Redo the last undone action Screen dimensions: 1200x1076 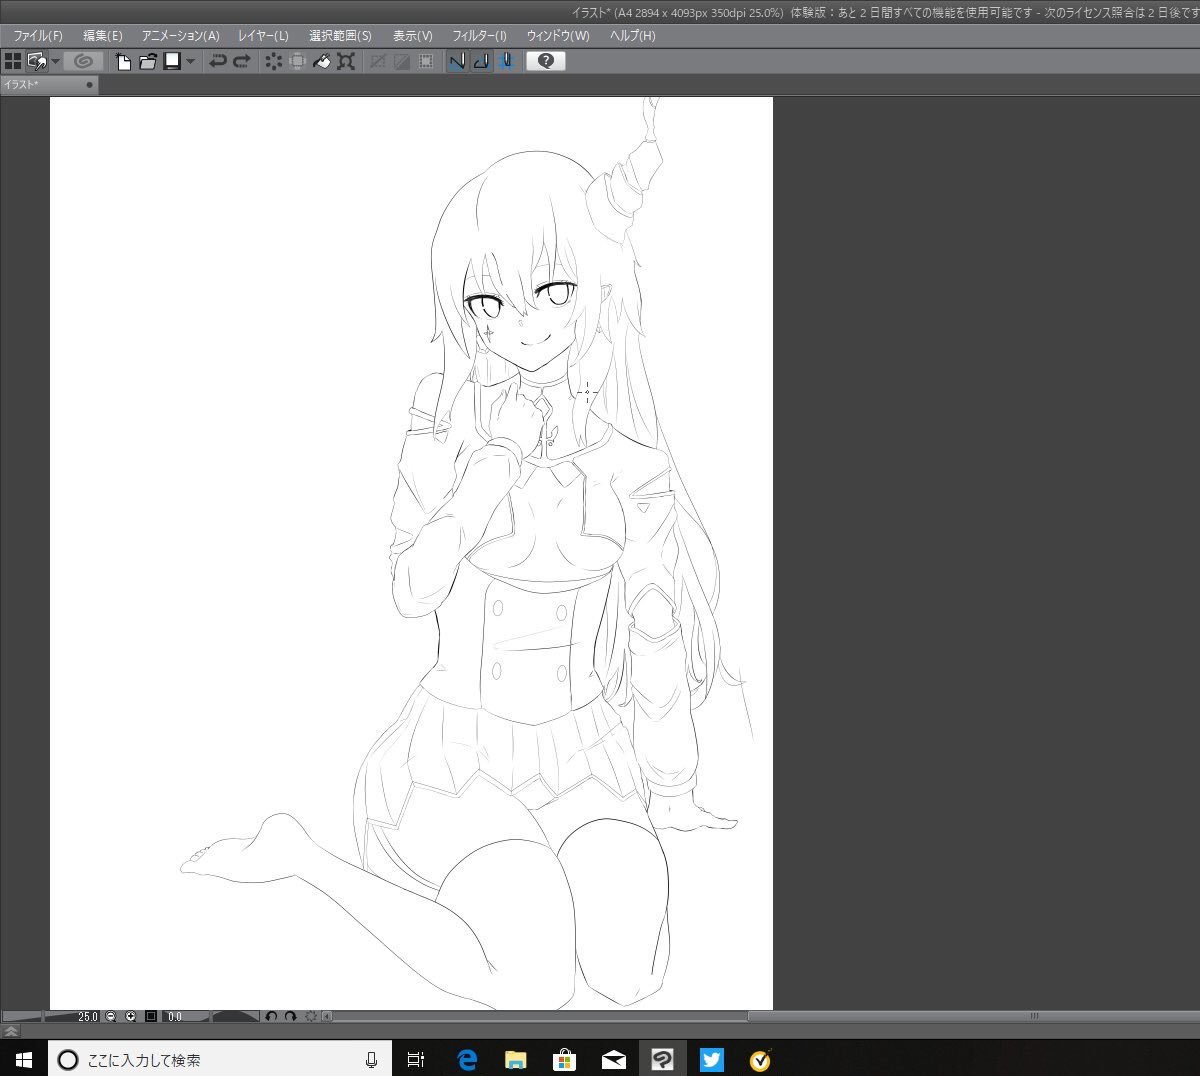(242, 61)
